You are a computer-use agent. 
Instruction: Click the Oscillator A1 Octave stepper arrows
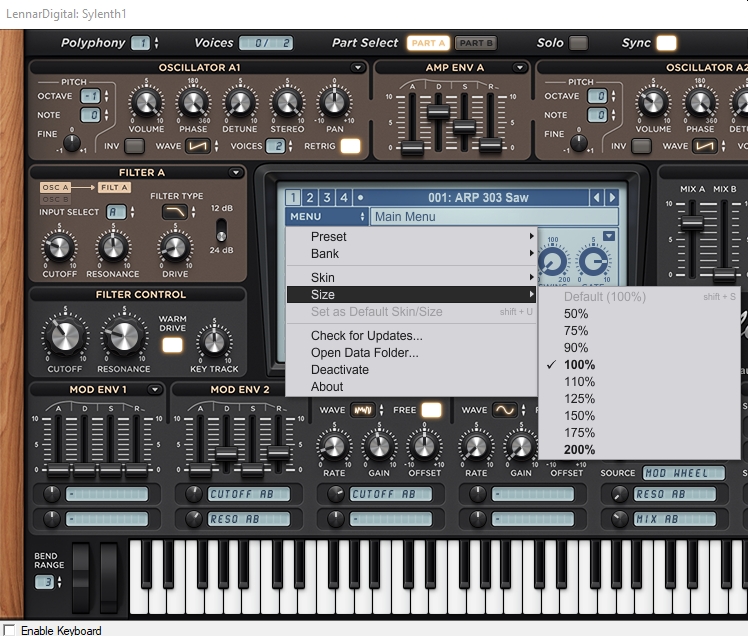coord(106,96)
